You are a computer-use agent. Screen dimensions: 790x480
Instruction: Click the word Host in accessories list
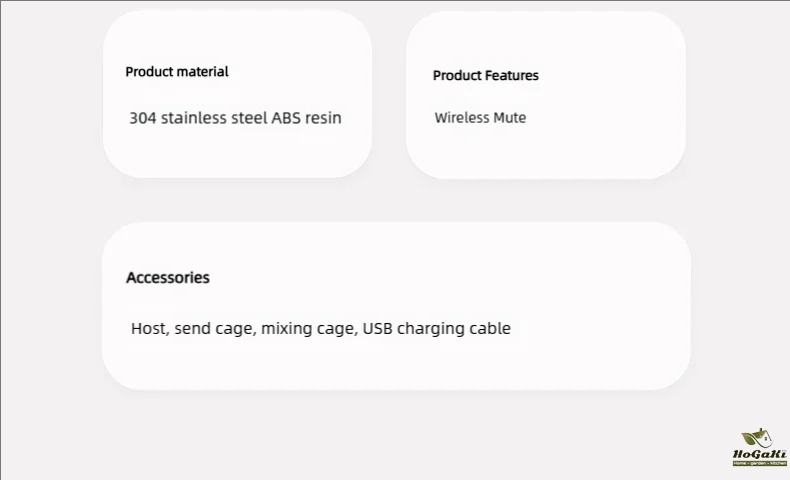click(x=150, y=328)
